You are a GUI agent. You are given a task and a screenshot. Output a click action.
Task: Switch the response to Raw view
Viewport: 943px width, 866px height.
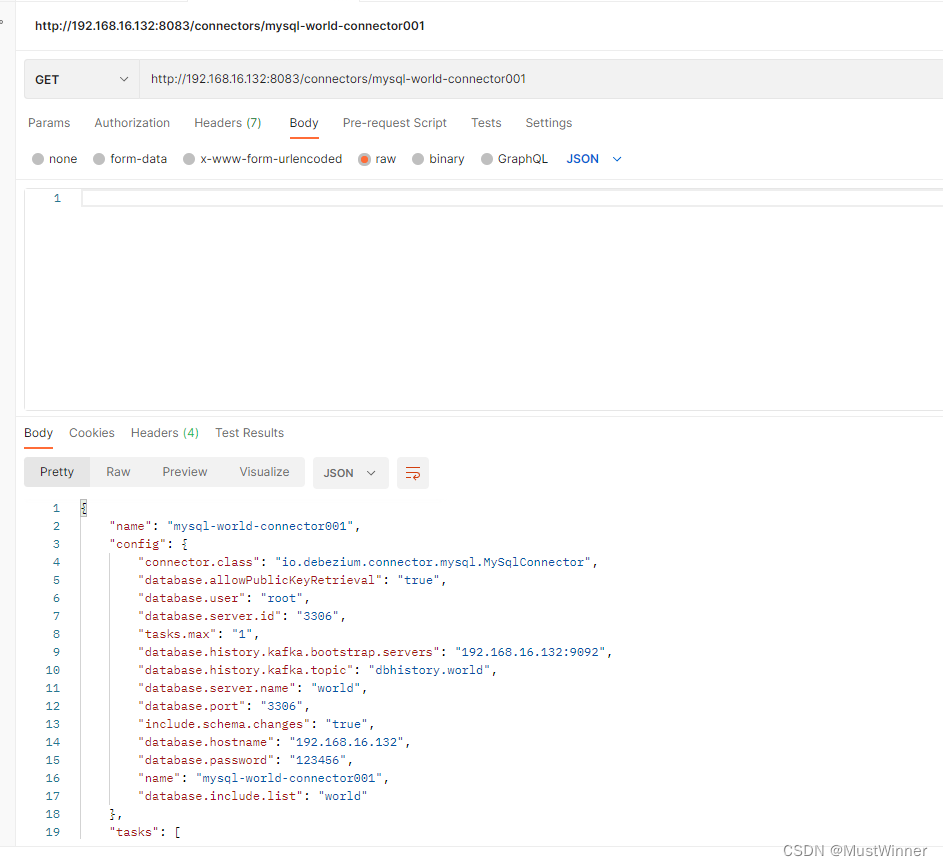(x=117, y=471)
